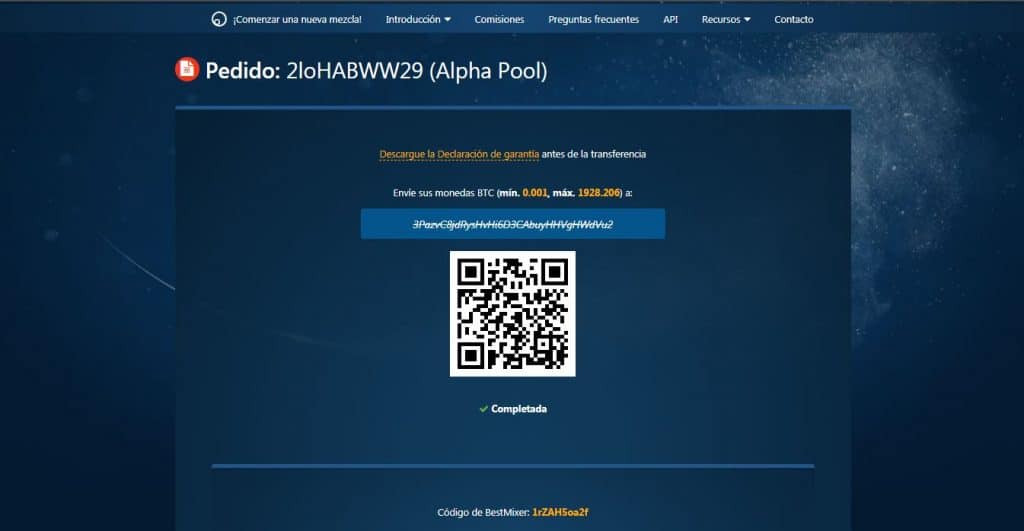The height and width of the screenshot is (531, 1024).
Task: Click the red document icon beside Pedido
Action: click(x=187, y=69)
